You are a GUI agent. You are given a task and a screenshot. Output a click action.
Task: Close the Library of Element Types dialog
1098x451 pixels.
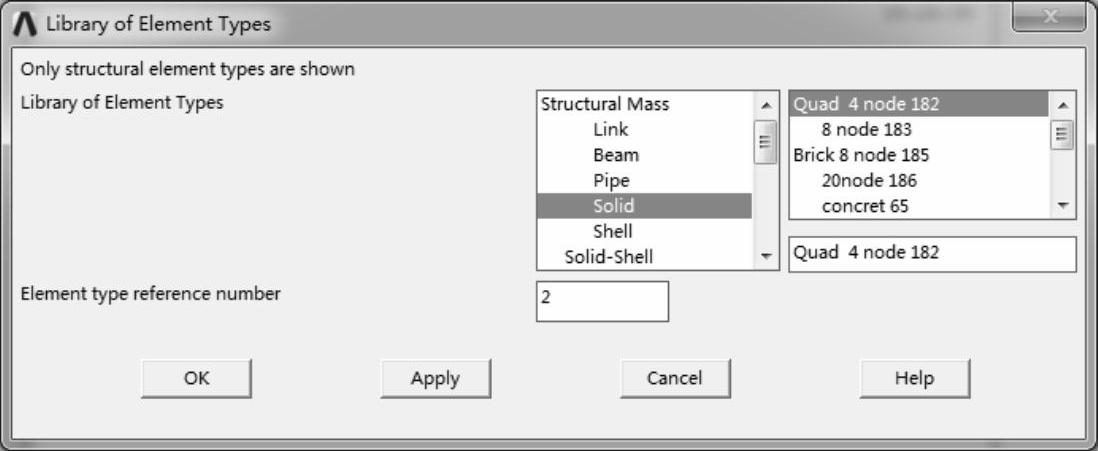pyautogui.click(x=1047, y=22)
